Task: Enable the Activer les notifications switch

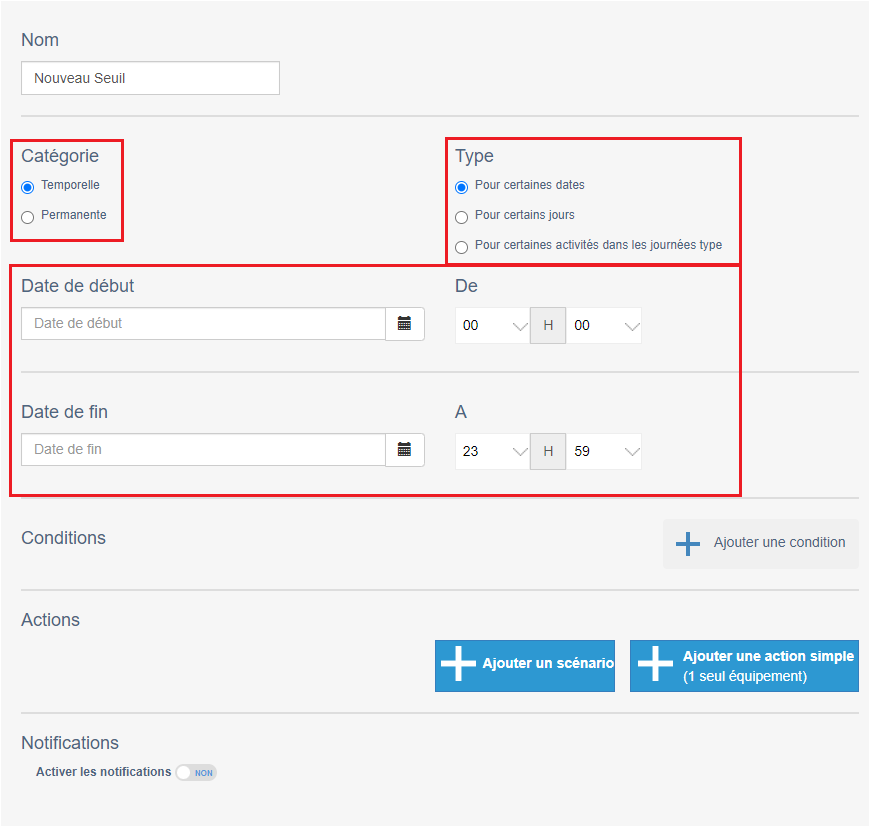Action: coord(196,772)
